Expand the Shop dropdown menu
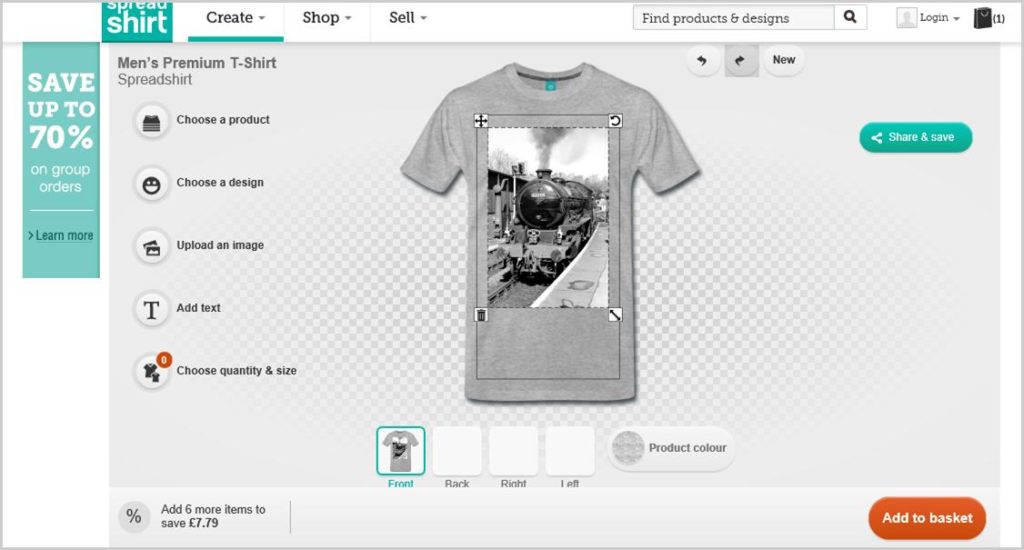1024x550 pixels. click(x=327, y=18)
